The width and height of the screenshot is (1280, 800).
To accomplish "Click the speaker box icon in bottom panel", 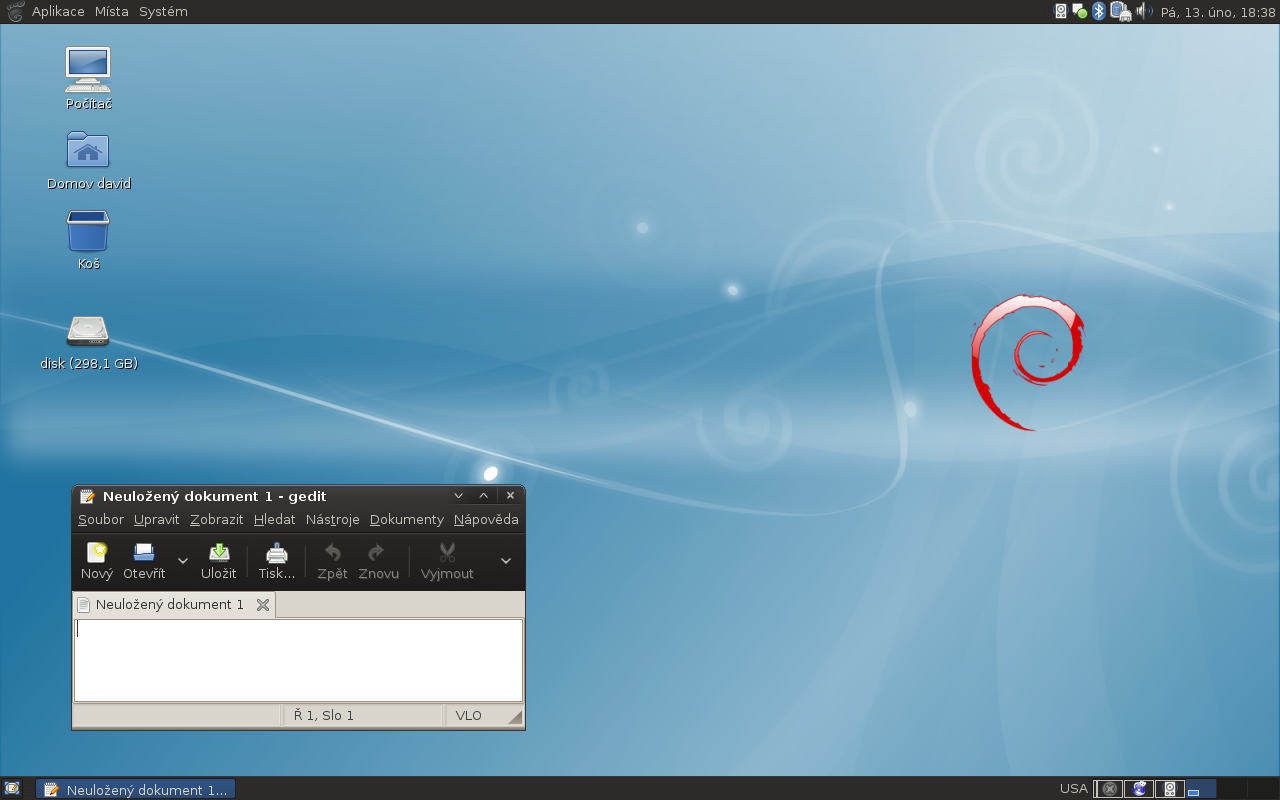I will click(x=1170, y=788).
